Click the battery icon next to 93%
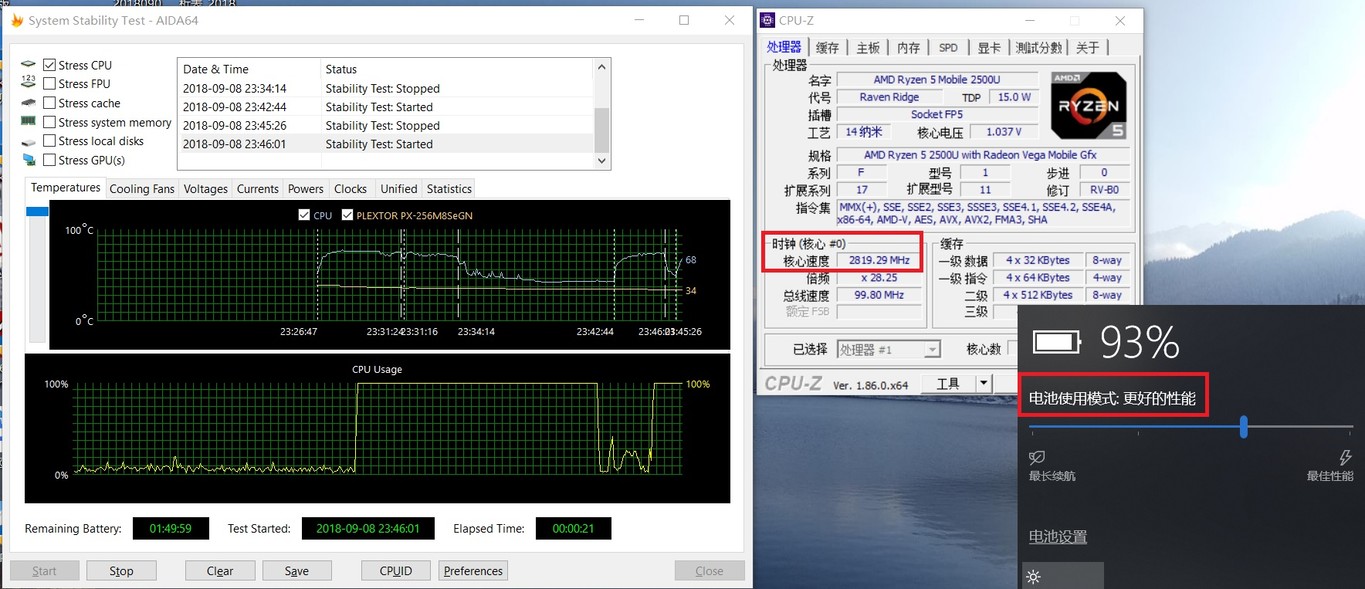This screenshot has height=589, width=1365. click(1057, 343)
